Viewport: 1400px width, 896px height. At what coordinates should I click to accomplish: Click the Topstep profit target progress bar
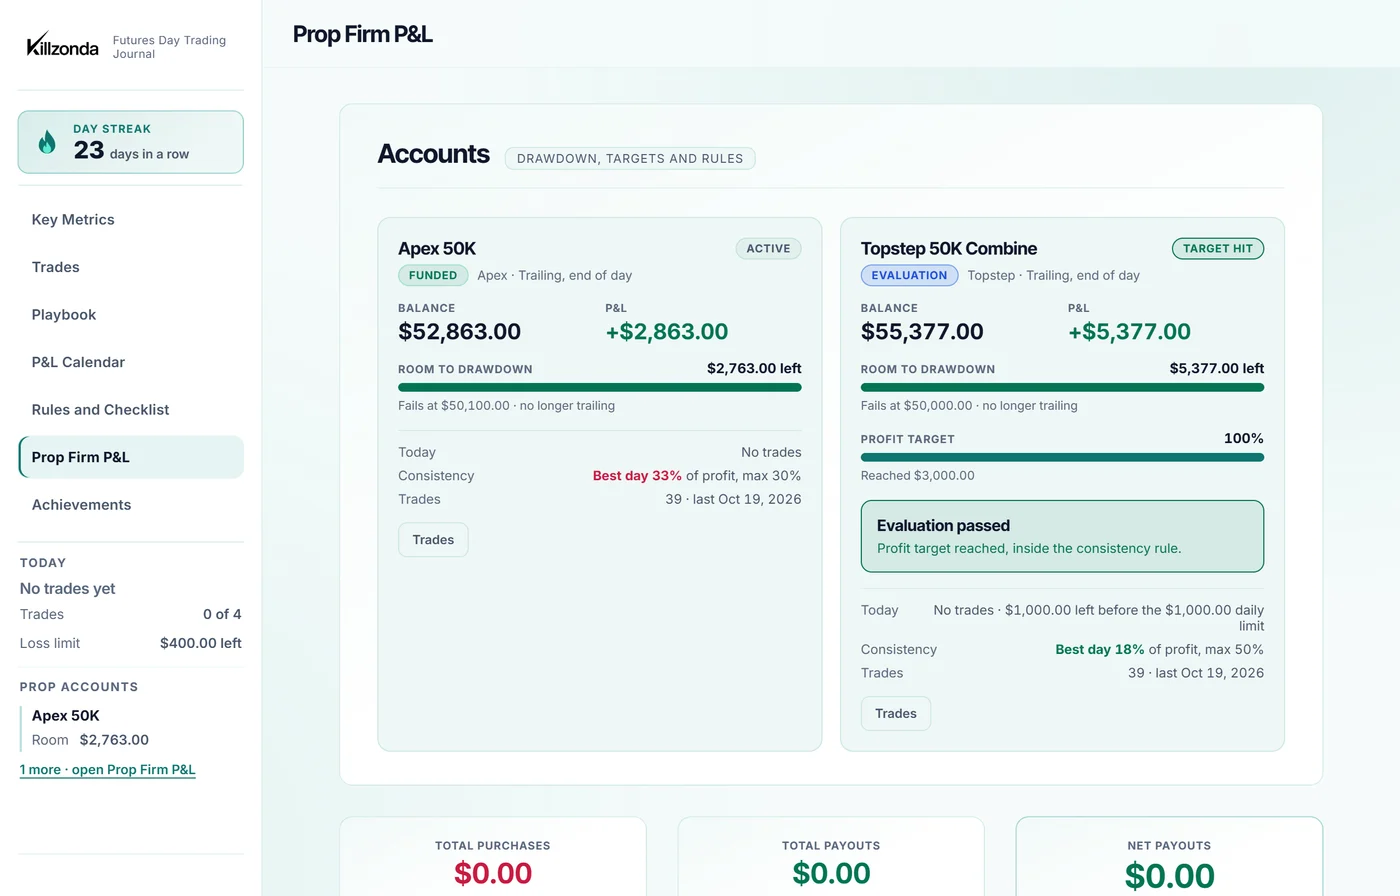click(1062, 457)
